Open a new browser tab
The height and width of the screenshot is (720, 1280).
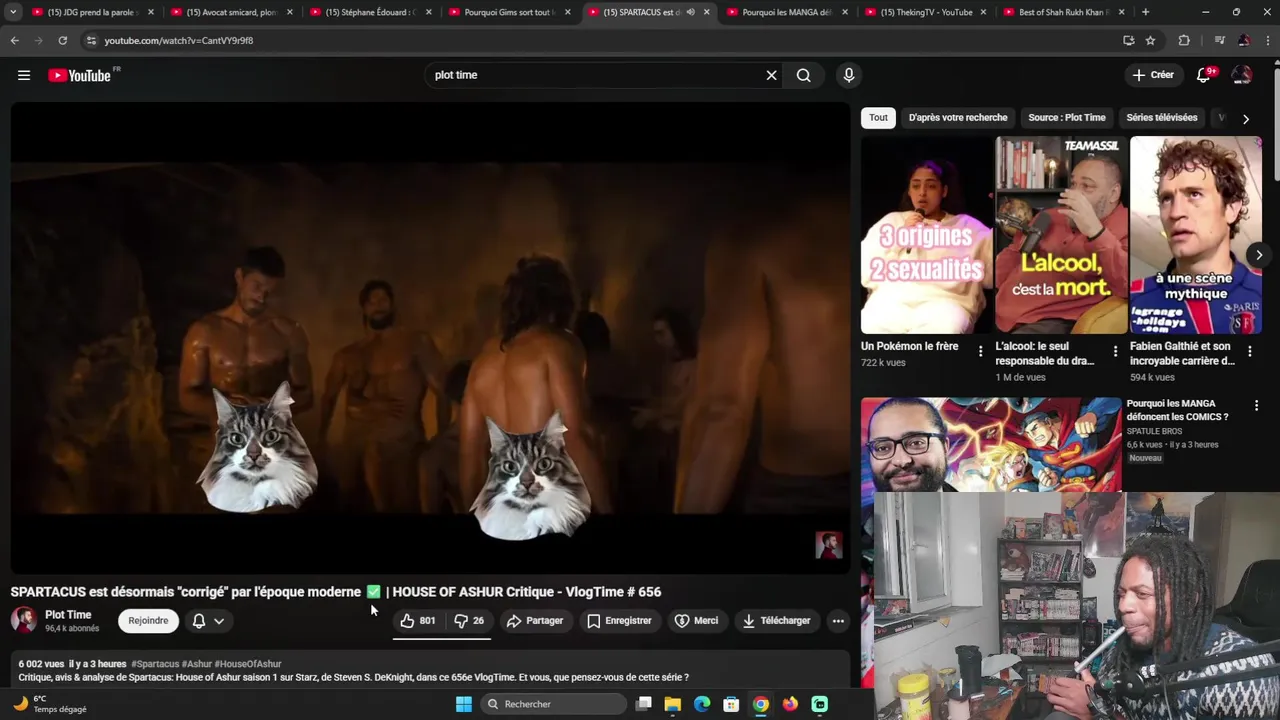pyautogui.click(x=1146, y=12)
